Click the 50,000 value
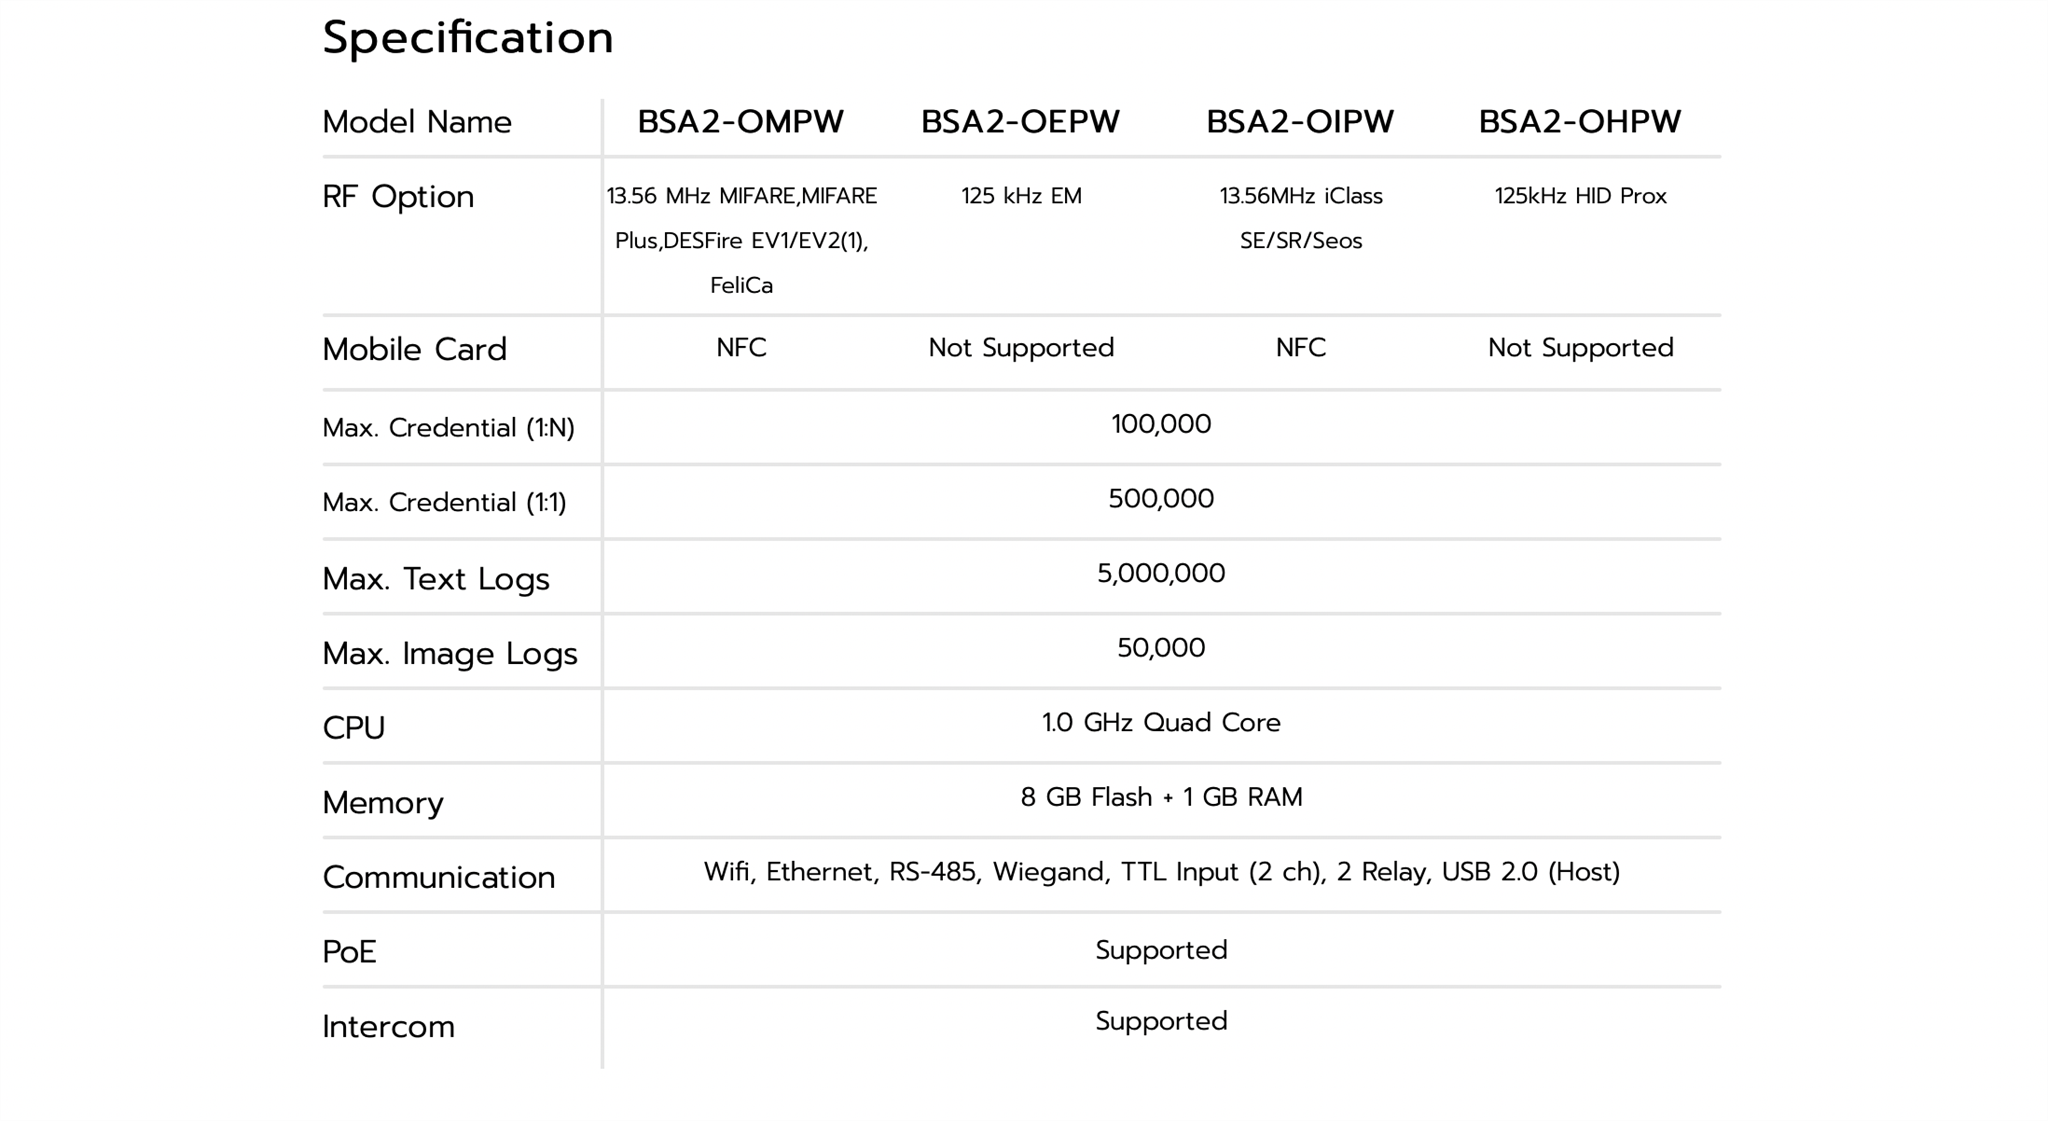This screenshot has width=2048, height=1121. tap(1161, 648)
